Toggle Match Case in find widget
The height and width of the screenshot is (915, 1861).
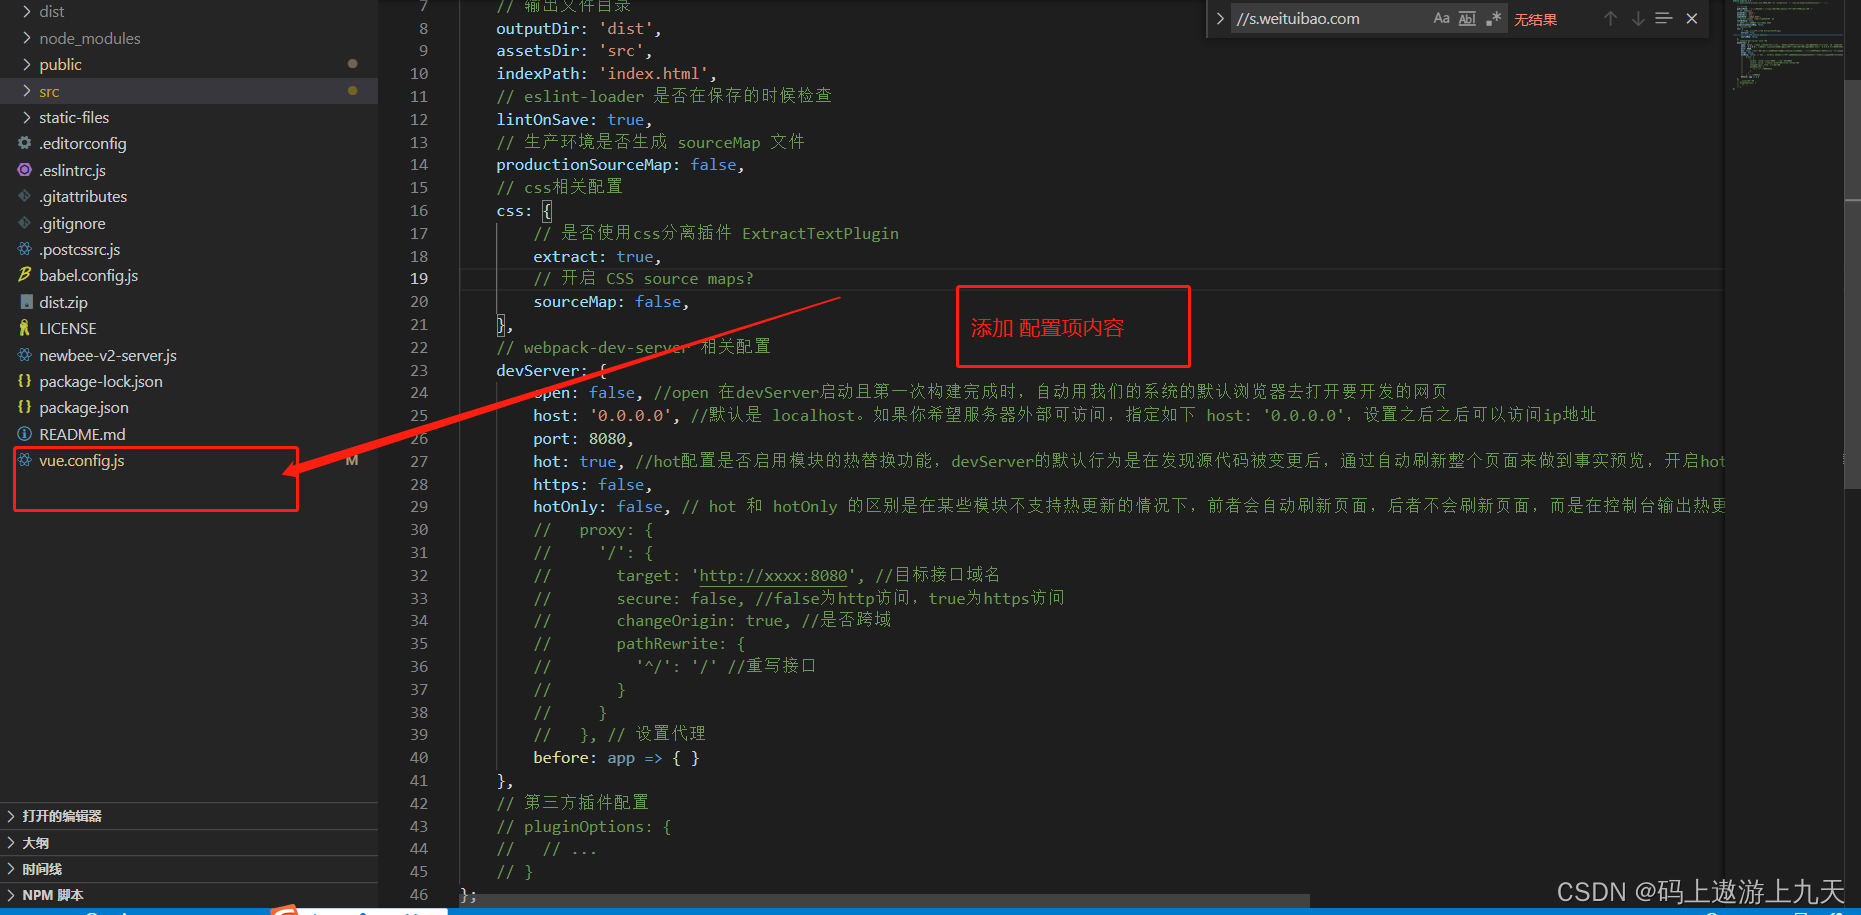[x=1441, y=18]
